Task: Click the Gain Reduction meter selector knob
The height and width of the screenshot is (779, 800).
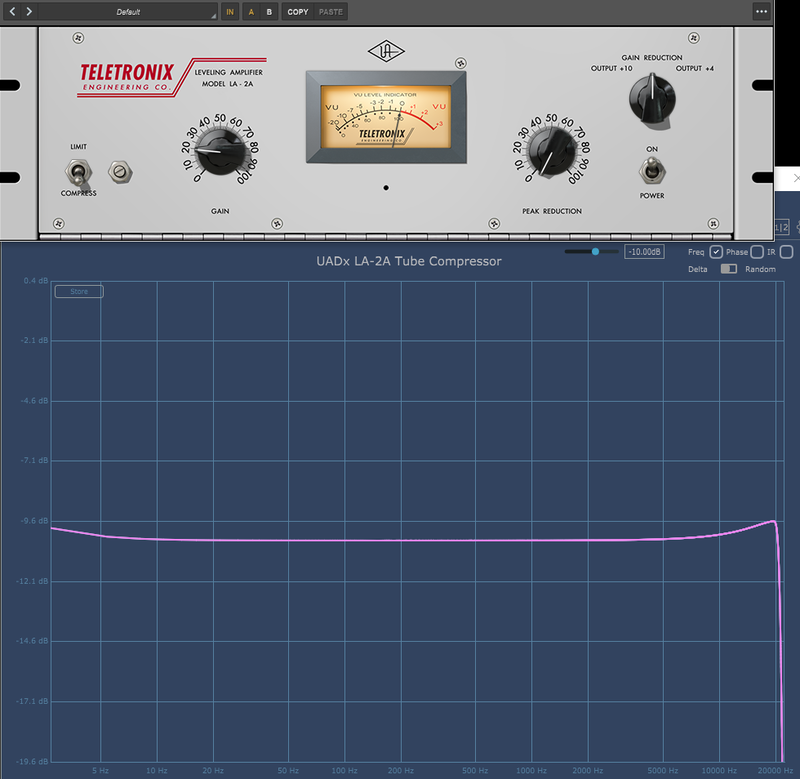Action: [x=652, y=99]
